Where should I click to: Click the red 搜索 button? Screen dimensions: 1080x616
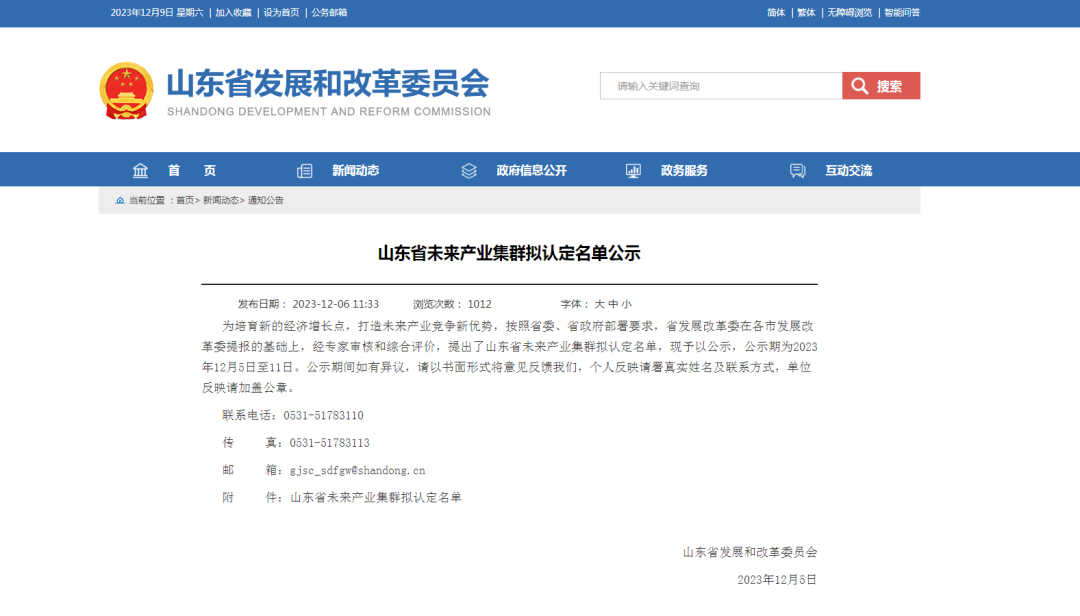coord(881,86)
